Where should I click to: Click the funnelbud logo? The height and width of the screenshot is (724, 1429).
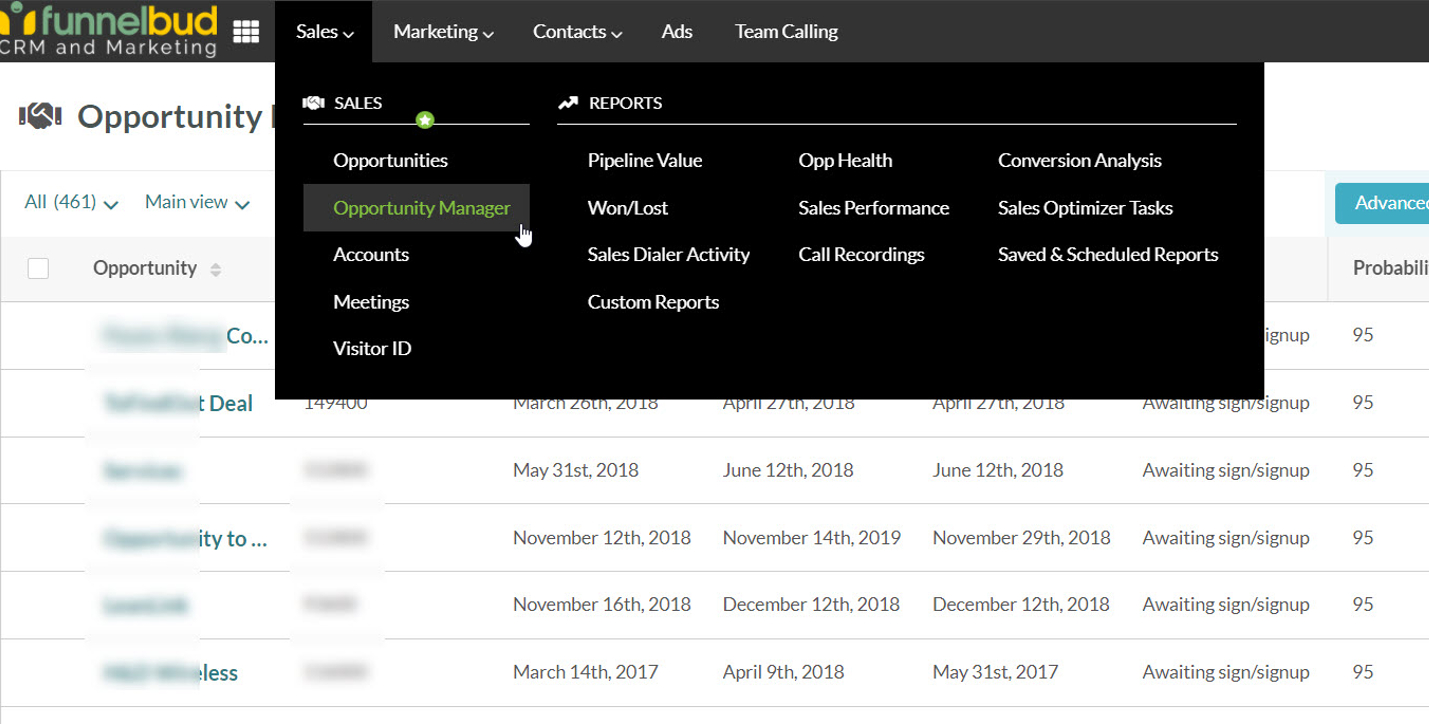[108, 29]
